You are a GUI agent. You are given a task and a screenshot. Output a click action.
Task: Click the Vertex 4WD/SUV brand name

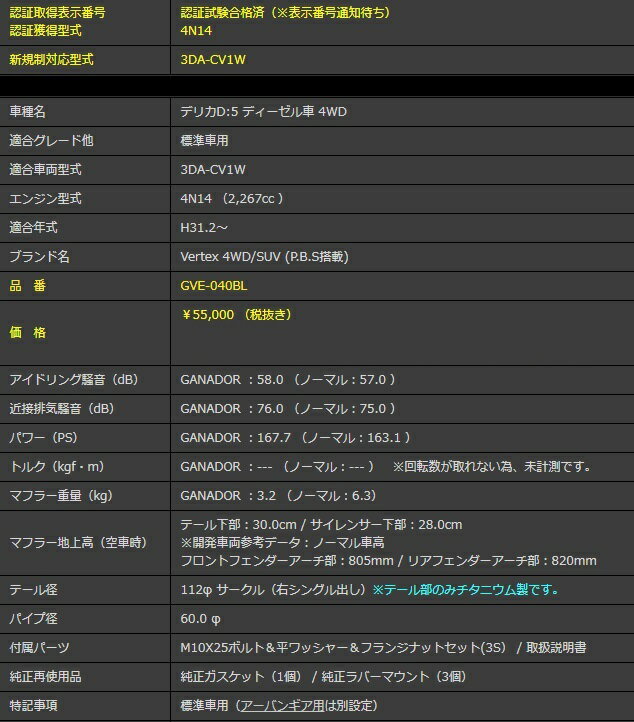[264, 256]
